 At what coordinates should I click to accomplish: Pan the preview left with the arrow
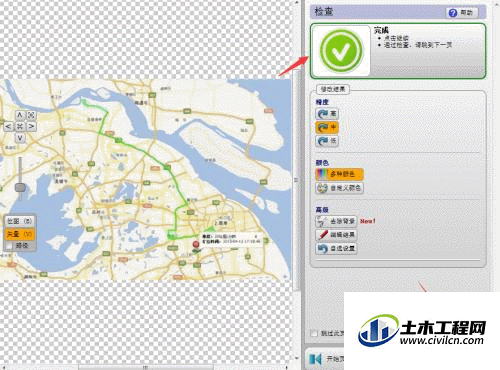9,126
